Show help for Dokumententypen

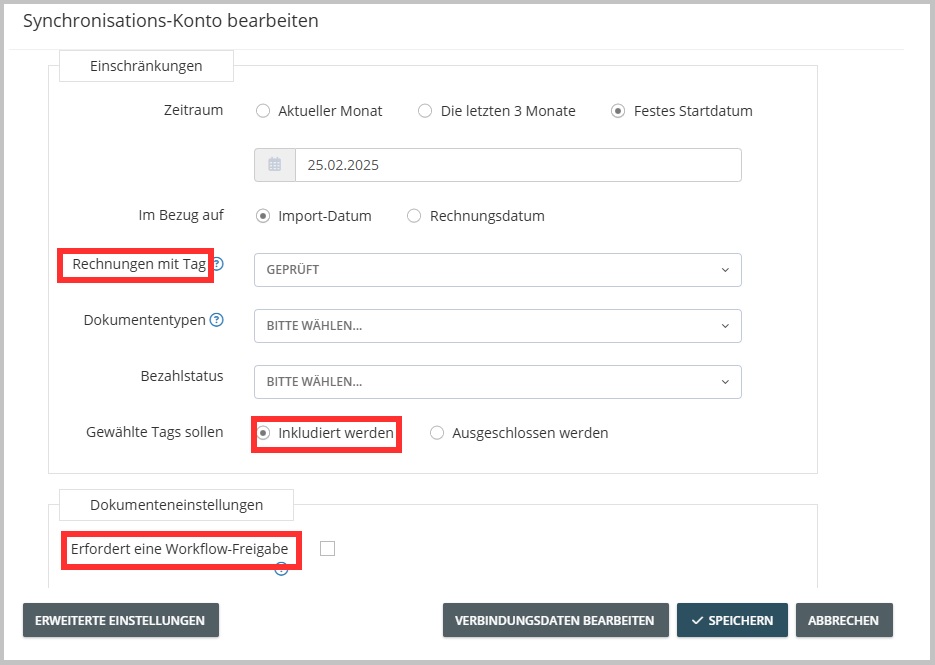(217, 320)
